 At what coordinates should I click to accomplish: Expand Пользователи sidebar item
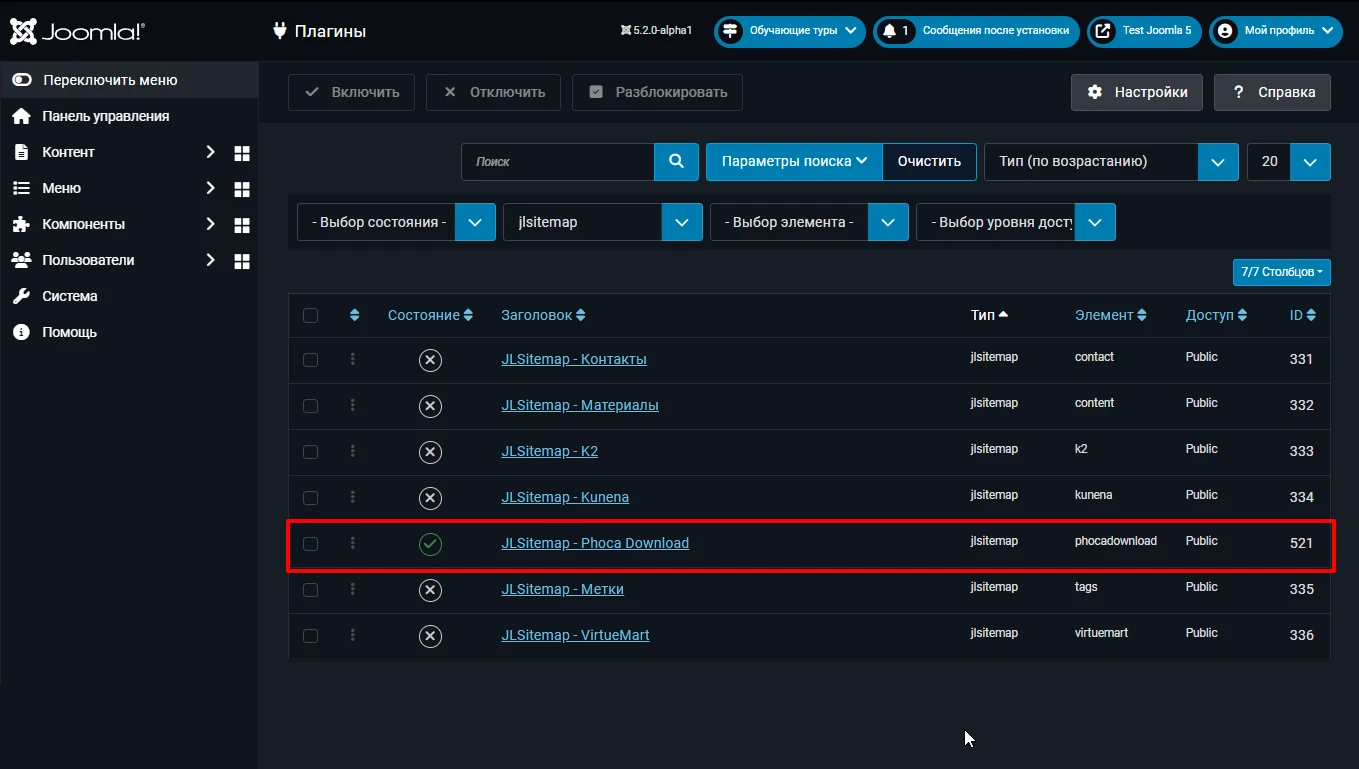pyautogui.click(x=210, y=260)
